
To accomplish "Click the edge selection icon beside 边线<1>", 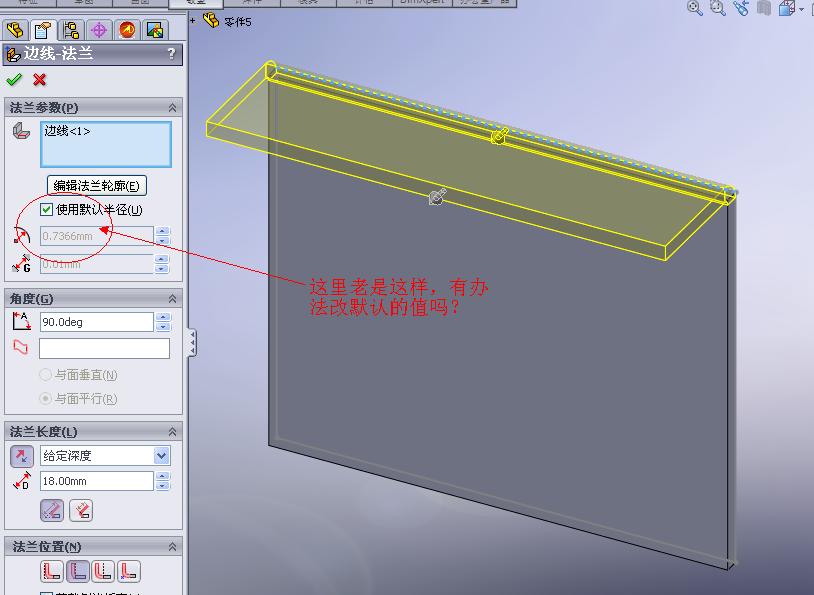I will tap(21, 130).
